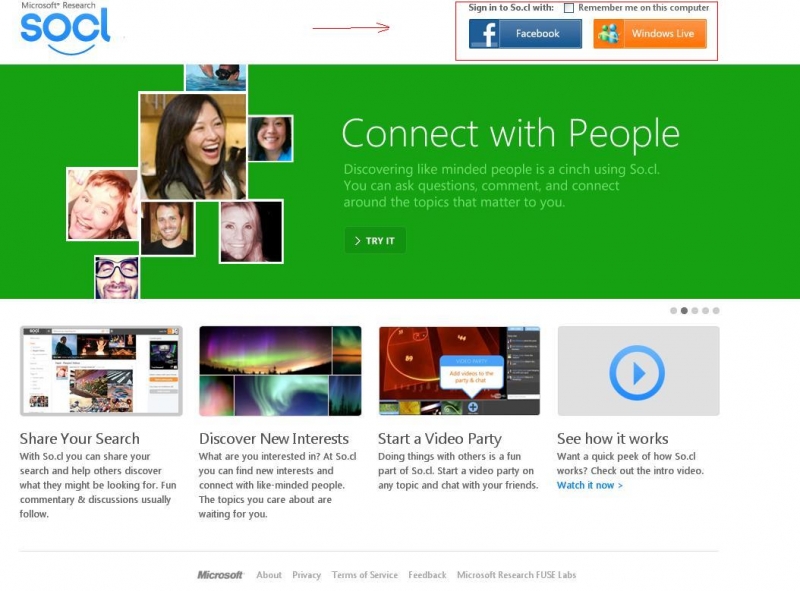Select the second carousel dot

coord(684,310)
